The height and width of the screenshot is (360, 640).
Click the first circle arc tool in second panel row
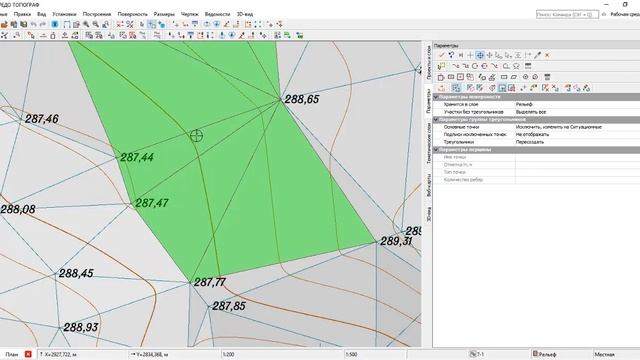pos(475,66)
